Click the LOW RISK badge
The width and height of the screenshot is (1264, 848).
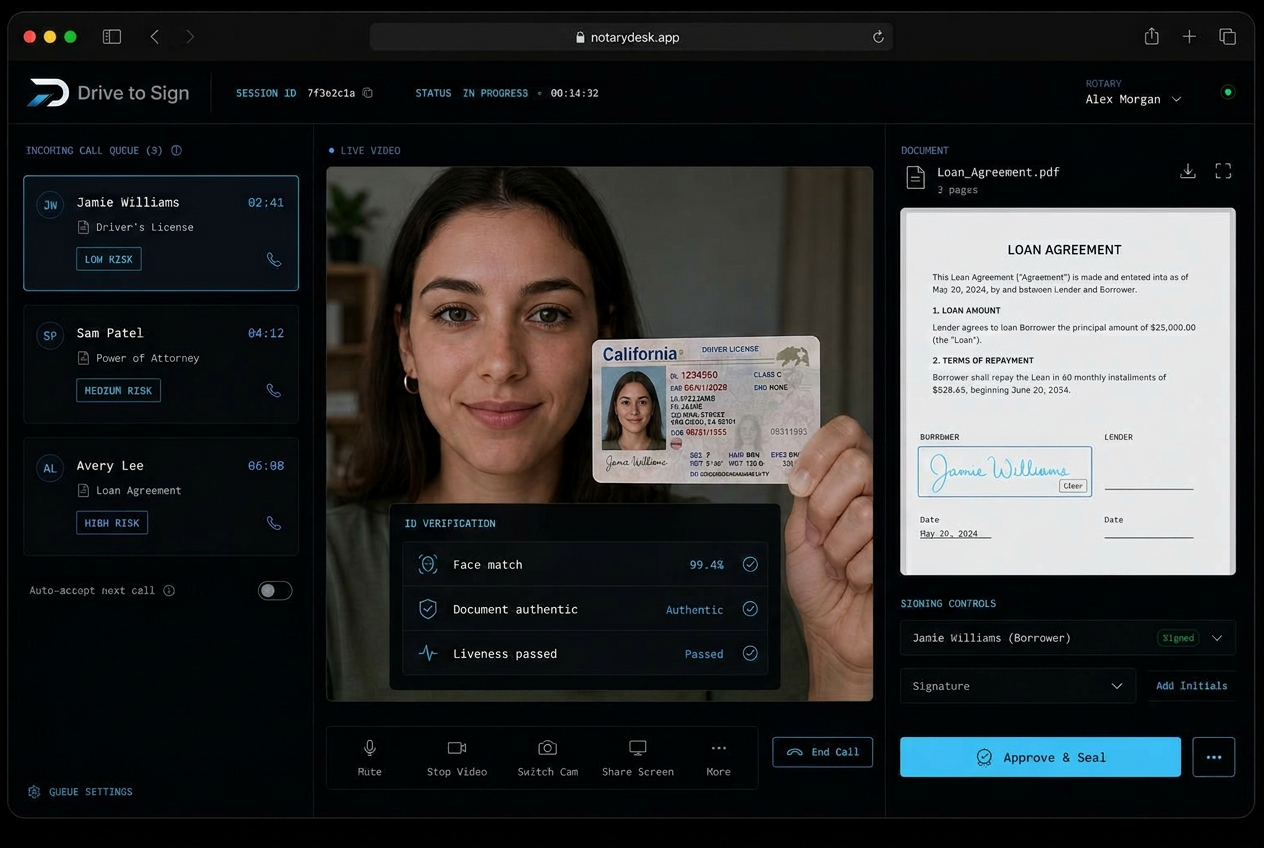(109, 259)
